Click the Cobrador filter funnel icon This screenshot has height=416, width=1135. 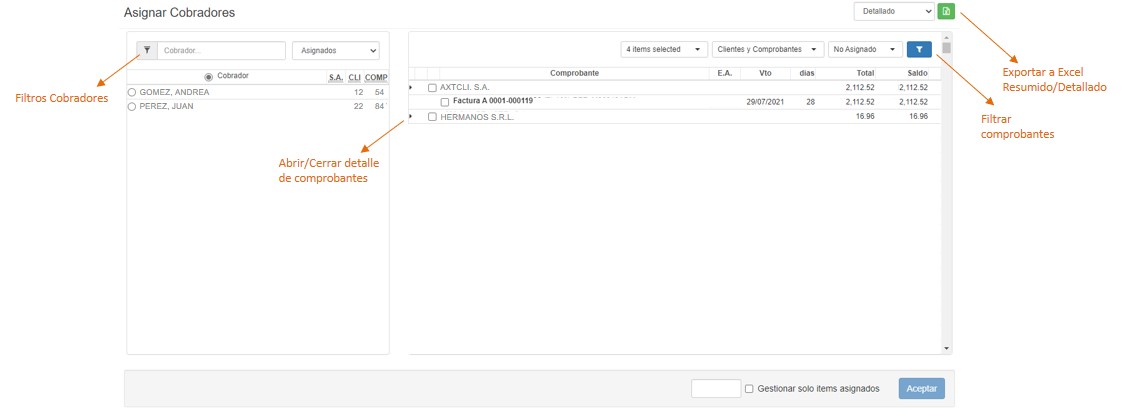pos(146,50)
